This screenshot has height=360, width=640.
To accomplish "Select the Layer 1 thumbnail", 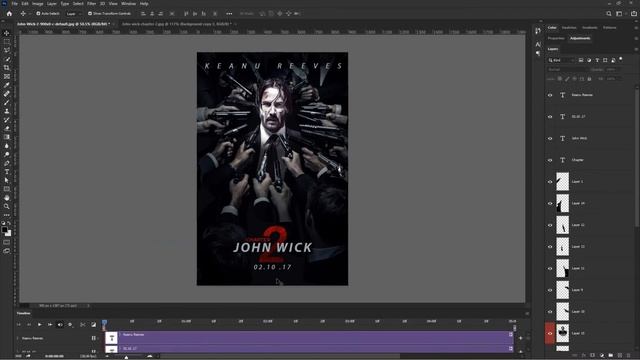I will [562, 182].
